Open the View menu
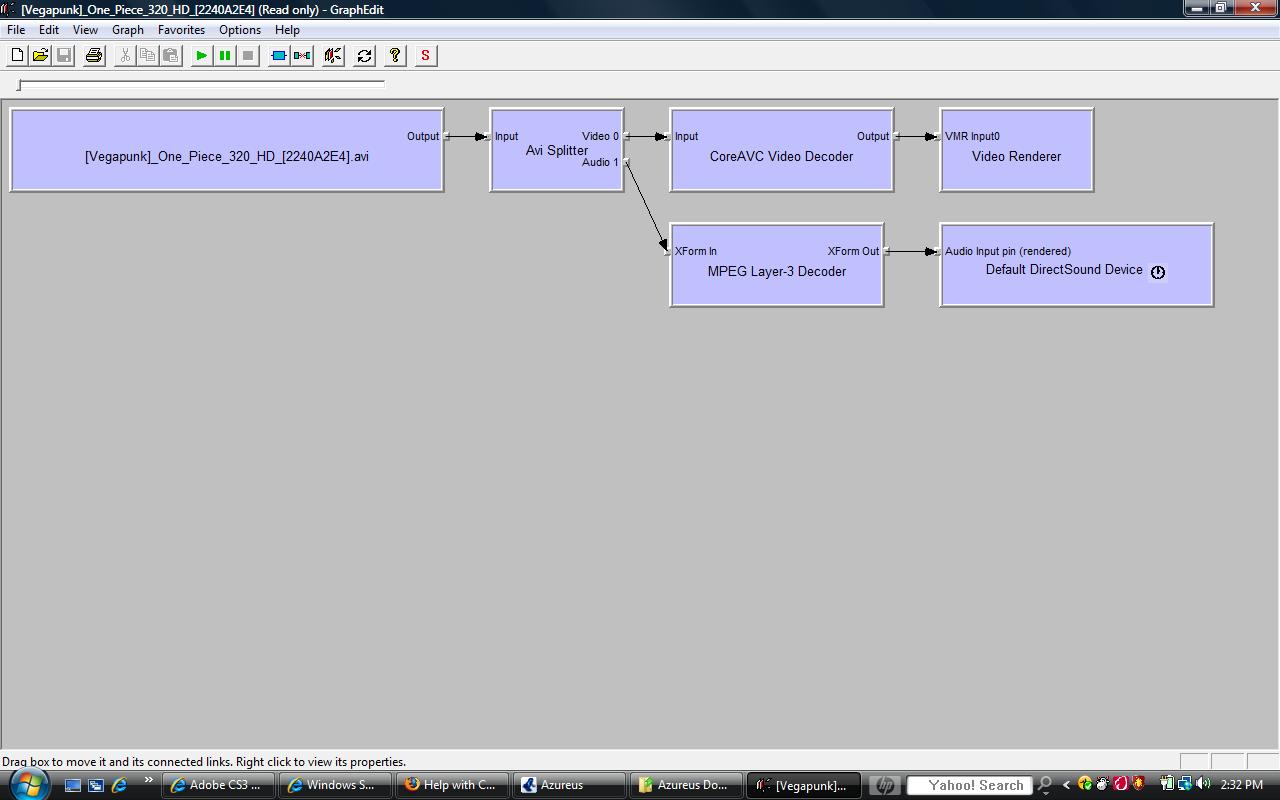The image size is (1280, 800). coord(85,30)
